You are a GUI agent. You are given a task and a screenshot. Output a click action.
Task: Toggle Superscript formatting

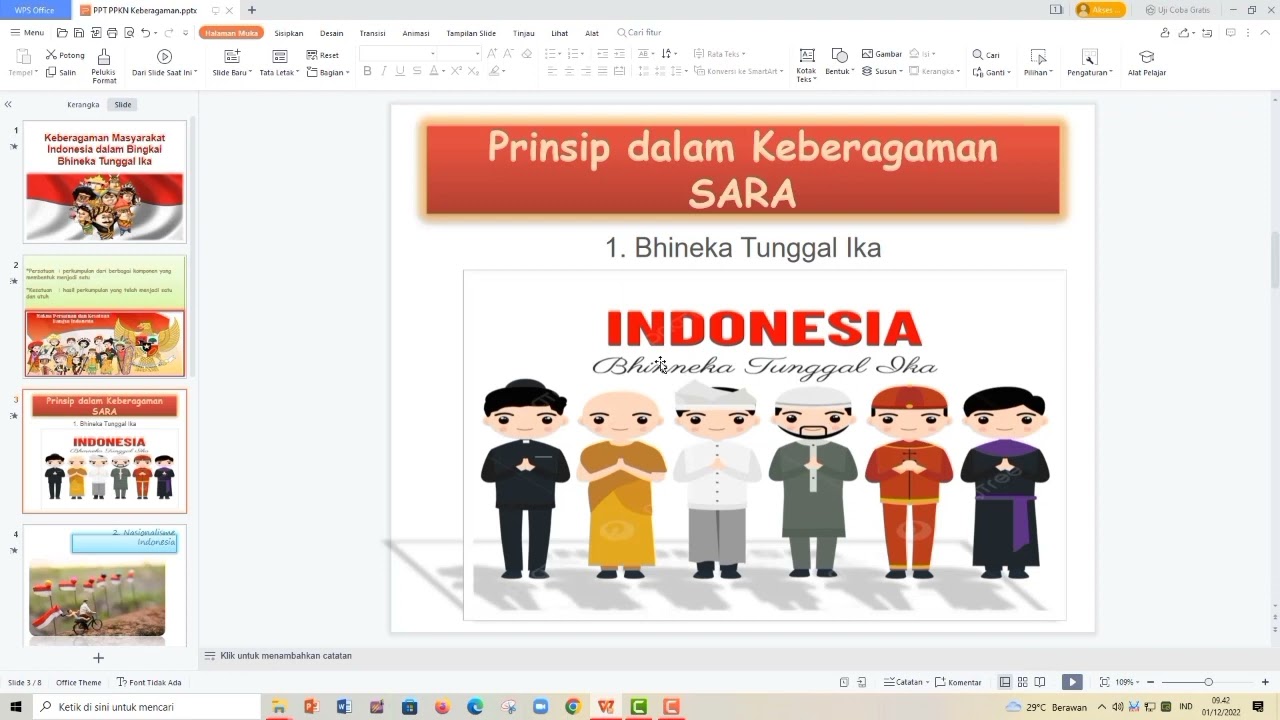click(456, 71)
